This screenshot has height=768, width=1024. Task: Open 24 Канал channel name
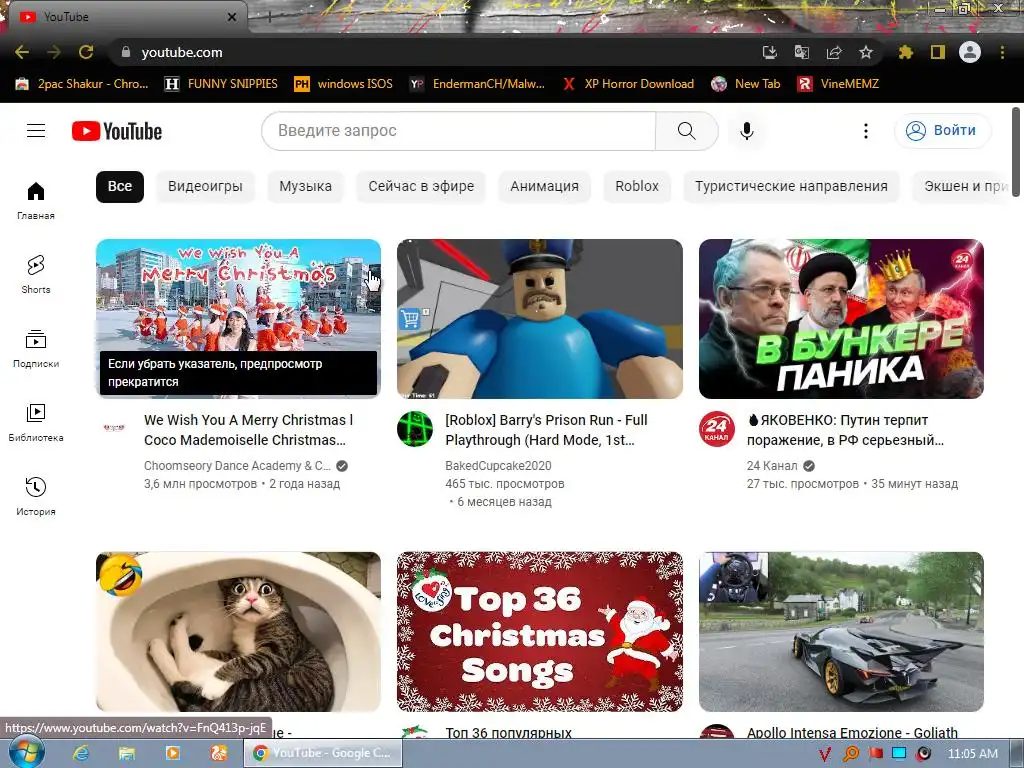tap(772, 466)
